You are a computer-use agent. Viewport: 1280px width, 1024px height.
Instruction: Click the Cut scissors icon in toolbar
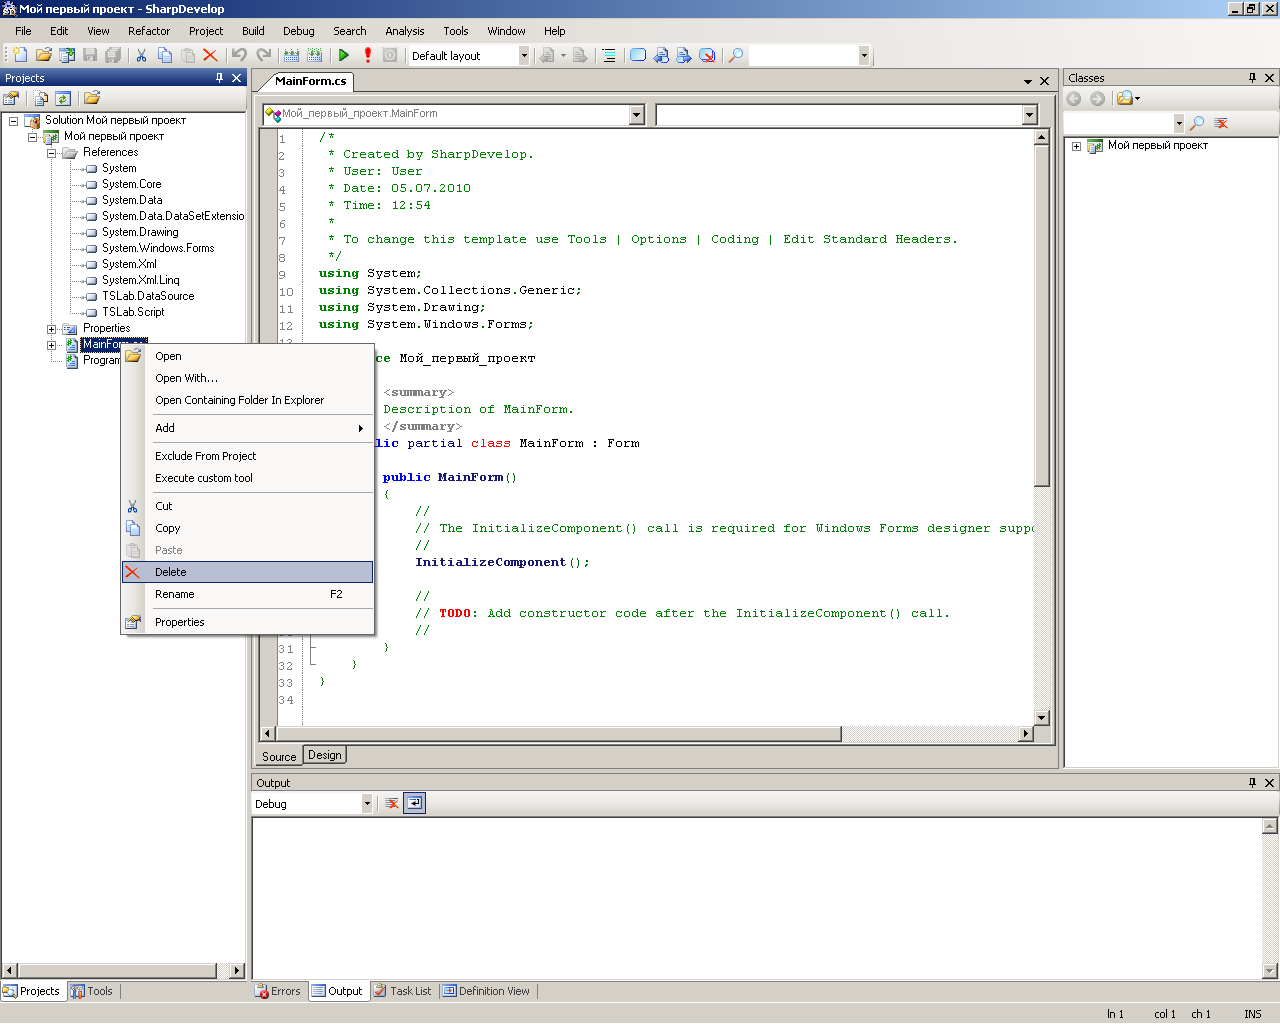pyautogui.click(x=141, y=56)
